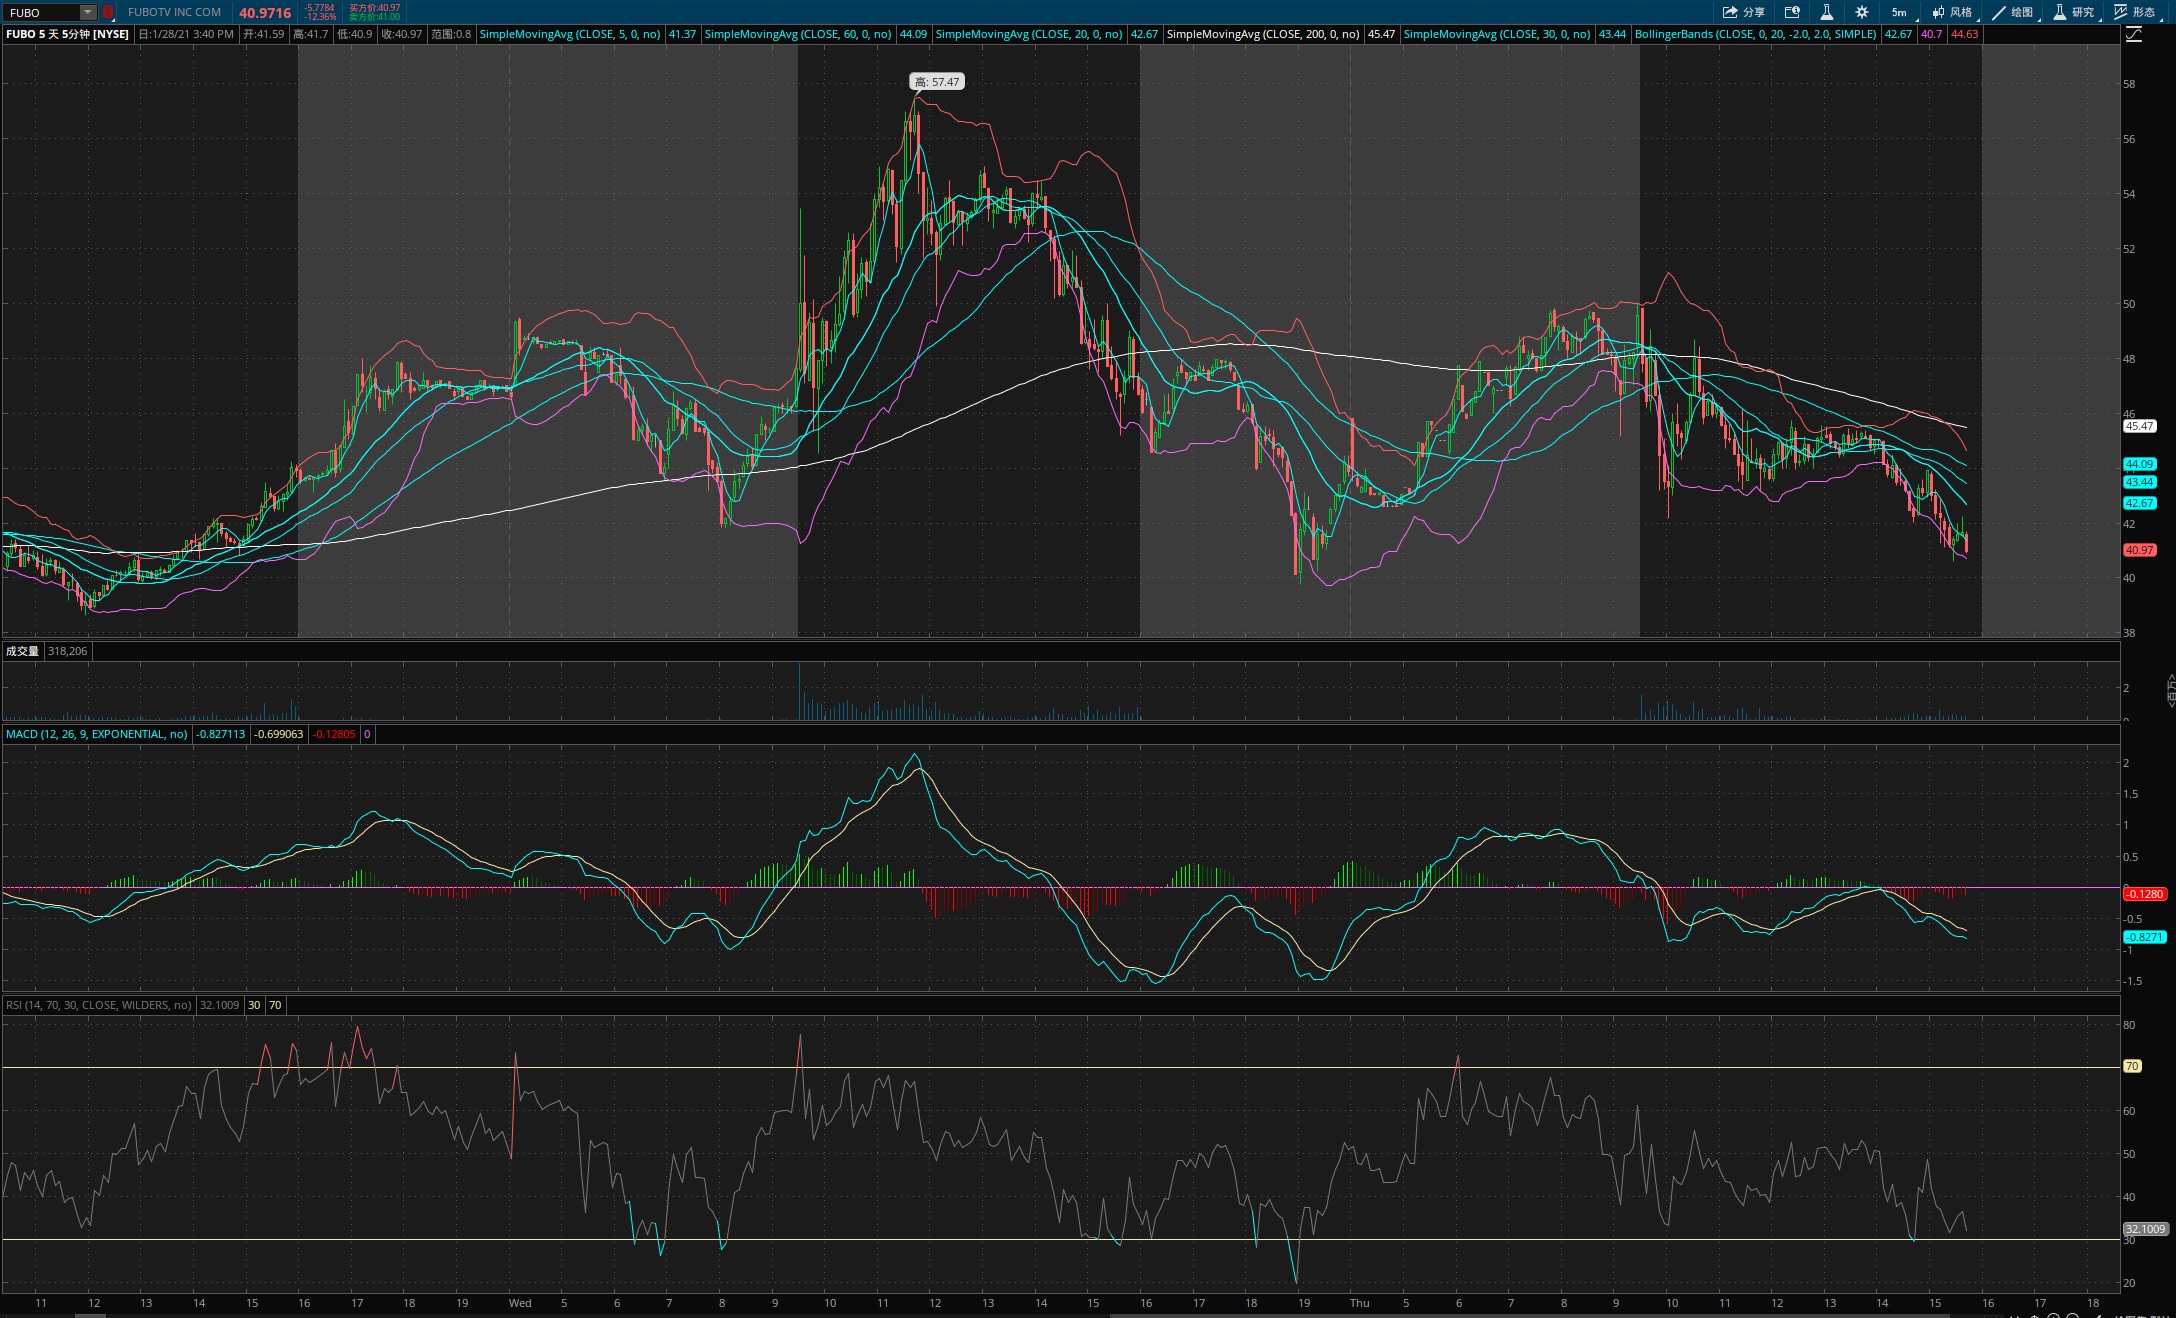Click the bid price 买方价:40.97
The width and height of the screenshot is (2176, 1318).
tap(374, 8)
